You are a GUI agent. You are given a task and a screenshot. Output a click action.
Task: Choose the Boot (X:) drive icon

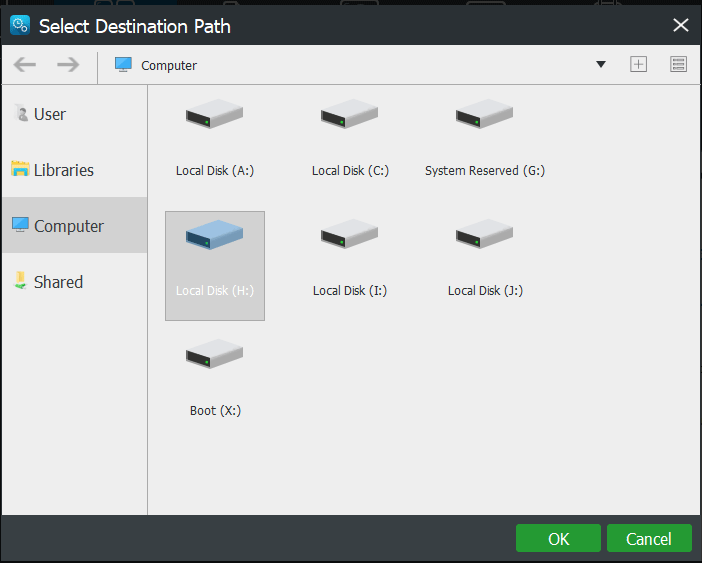point(214,356)
